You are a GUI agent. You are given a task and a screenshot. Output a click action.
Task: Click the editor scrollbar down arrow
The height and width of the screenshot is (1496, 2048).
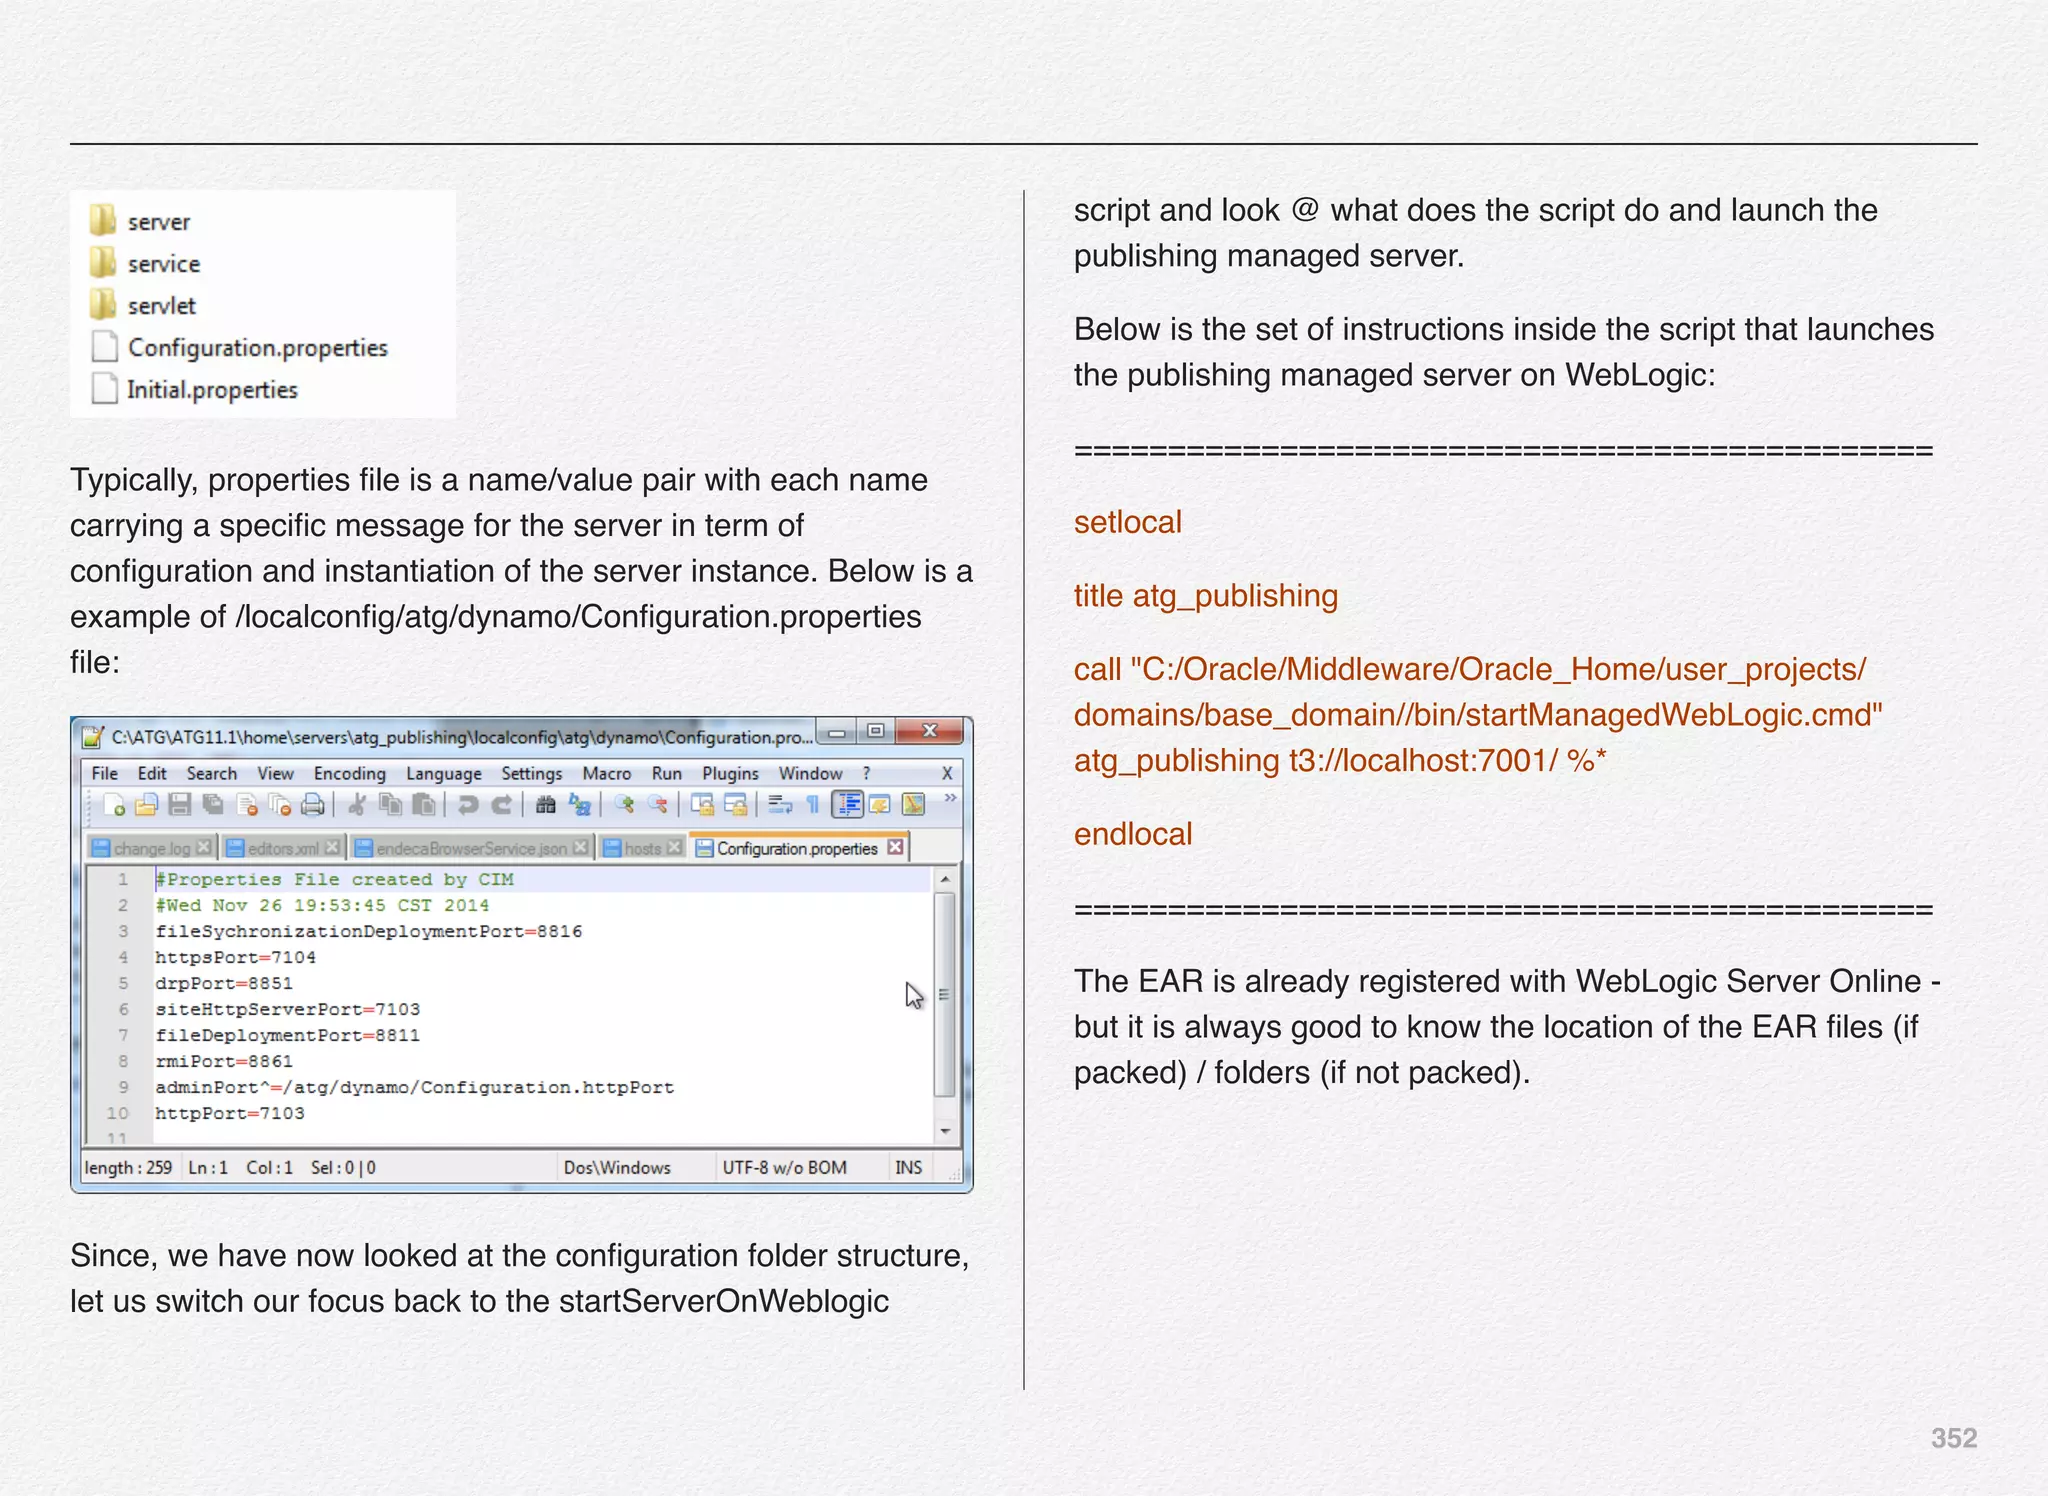click(945, 1131)
